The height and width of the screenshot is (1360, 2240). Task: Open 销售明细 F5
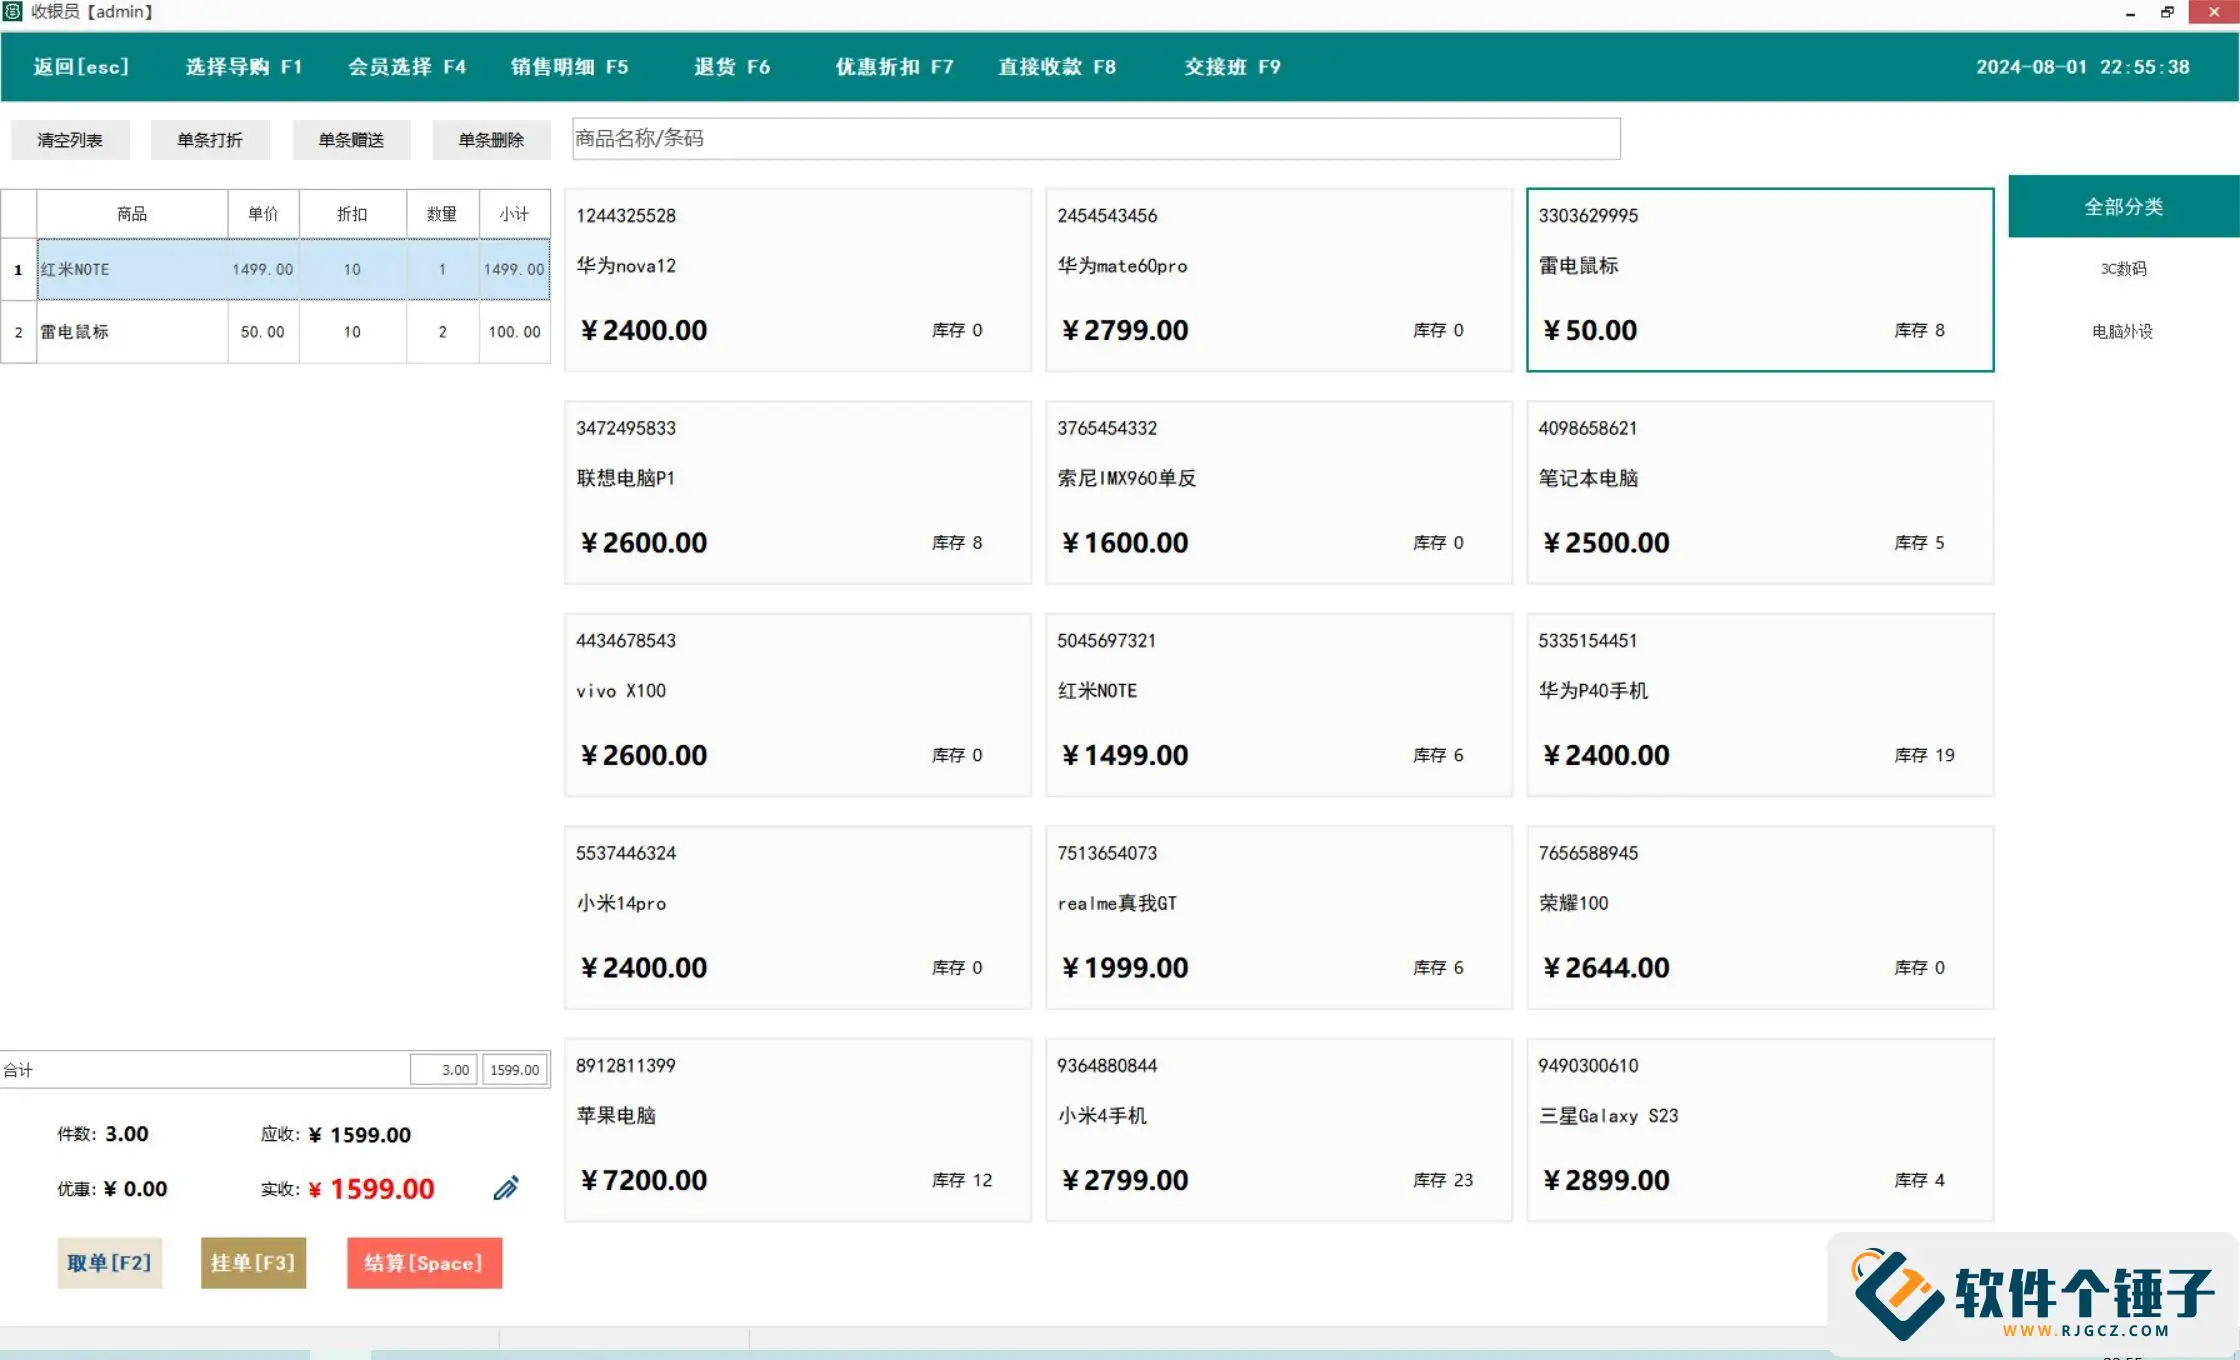[570, 67]
